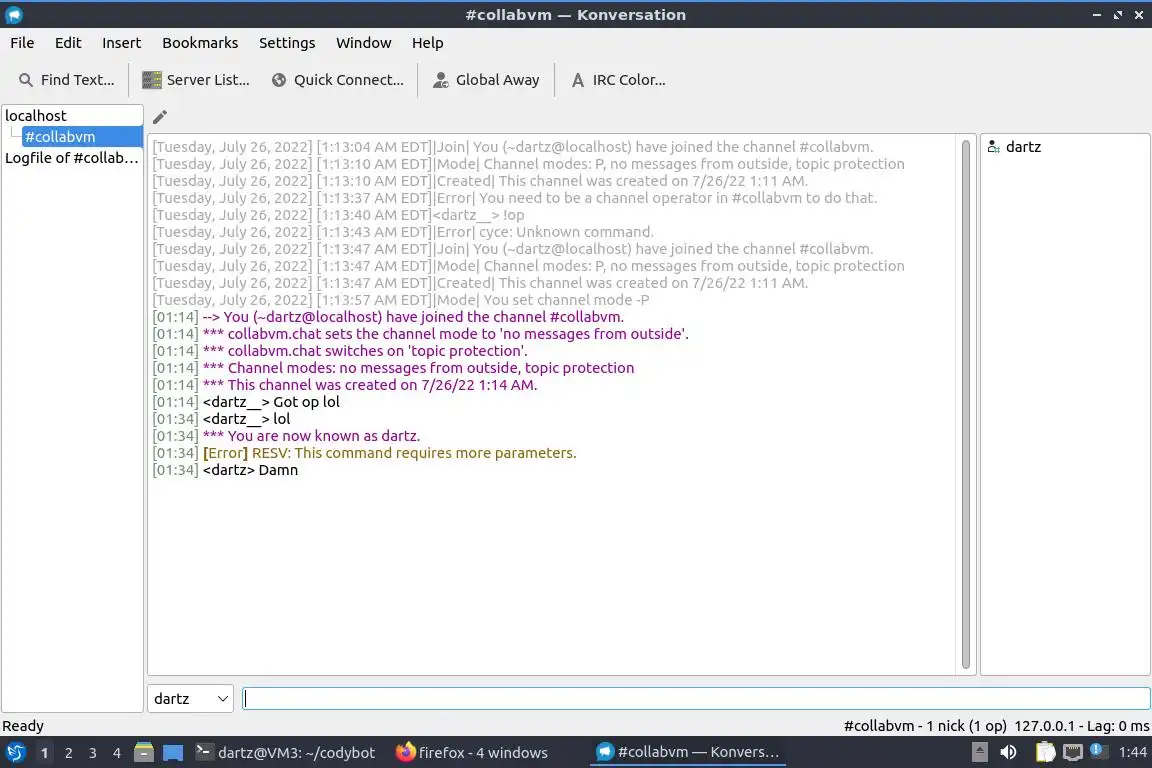Open the Help menu
The width and height of the screenshot is (1152, 768).
[428, 43]
